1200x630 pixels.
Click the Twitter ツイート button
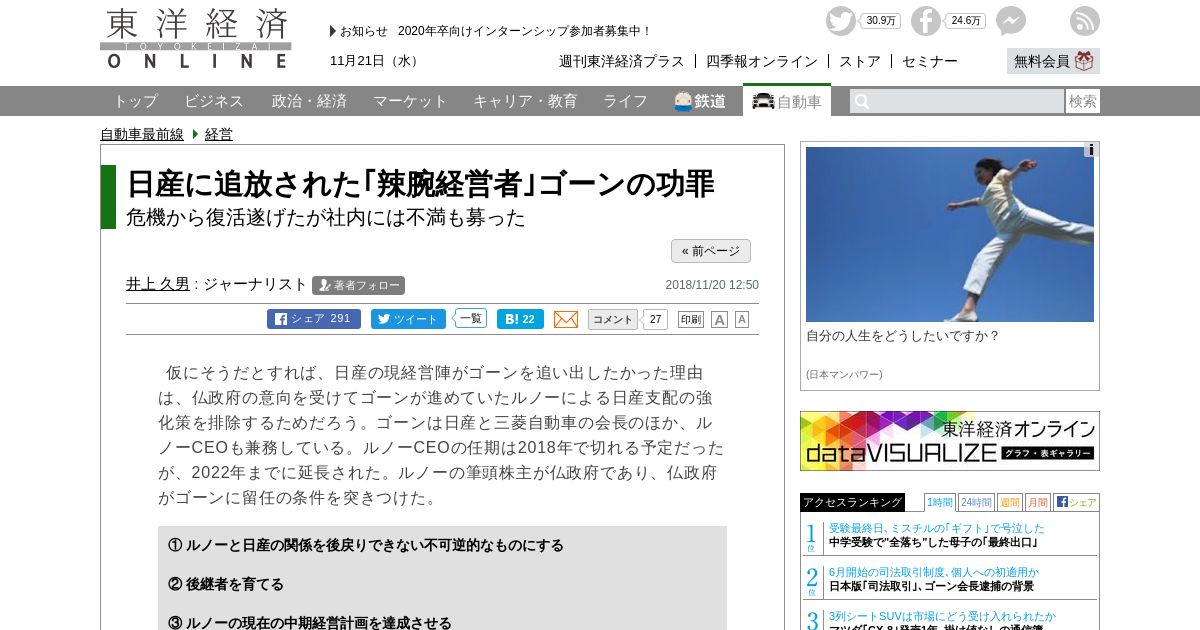point(408,319)
